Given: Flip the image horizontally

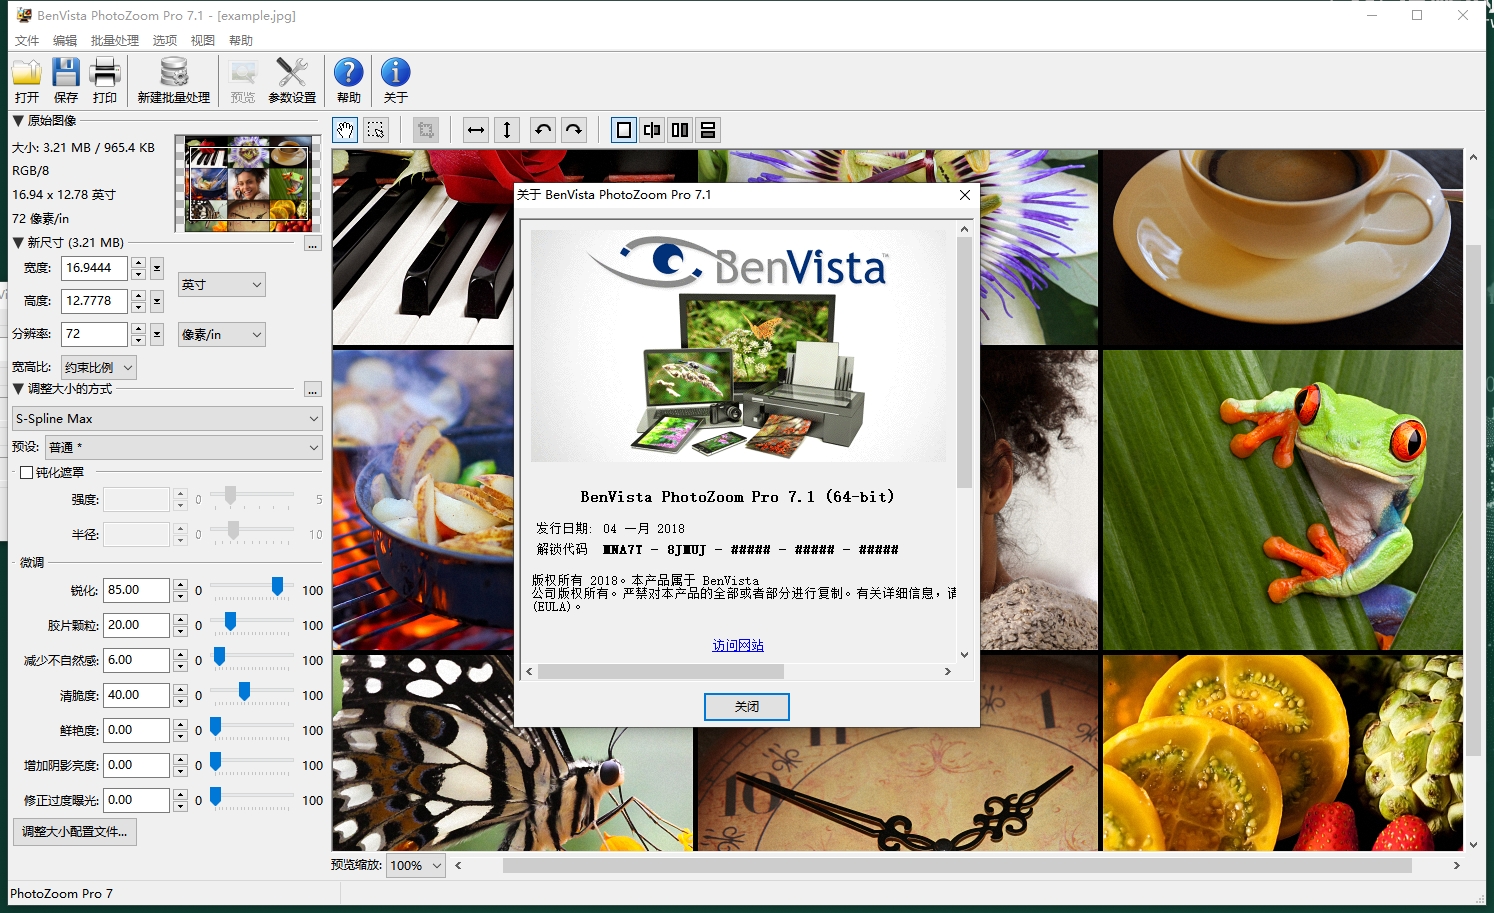Looking at the screenshot, I should click(475, 129).
